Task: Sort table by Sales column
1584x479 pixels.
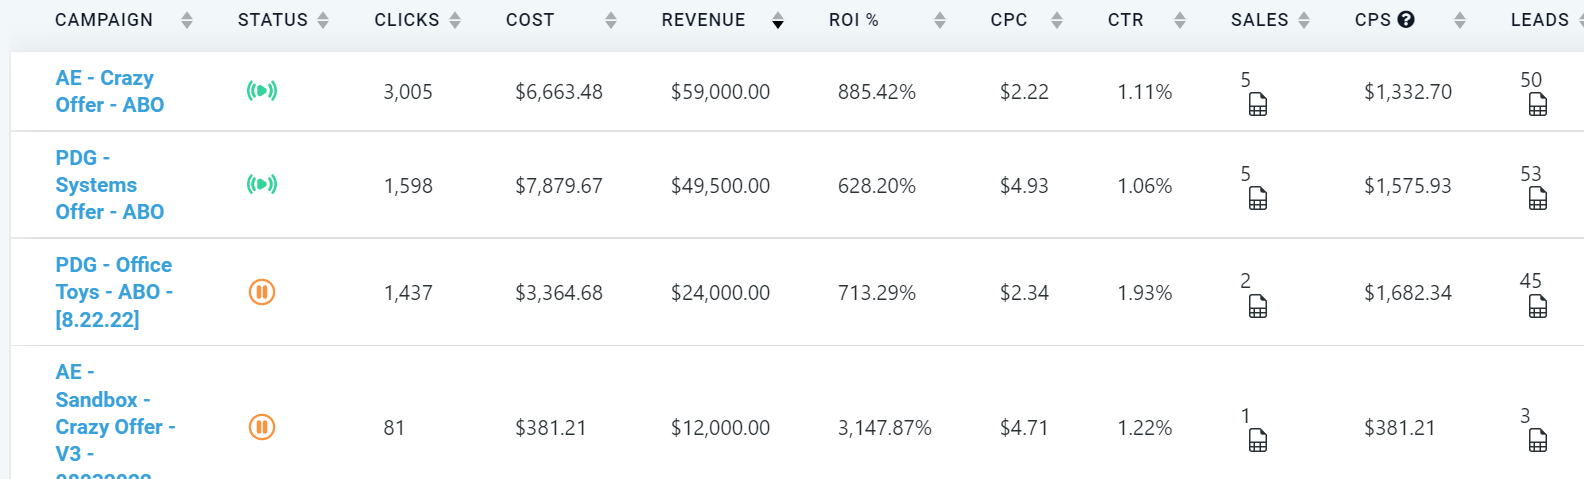Action: [1303, 20]
